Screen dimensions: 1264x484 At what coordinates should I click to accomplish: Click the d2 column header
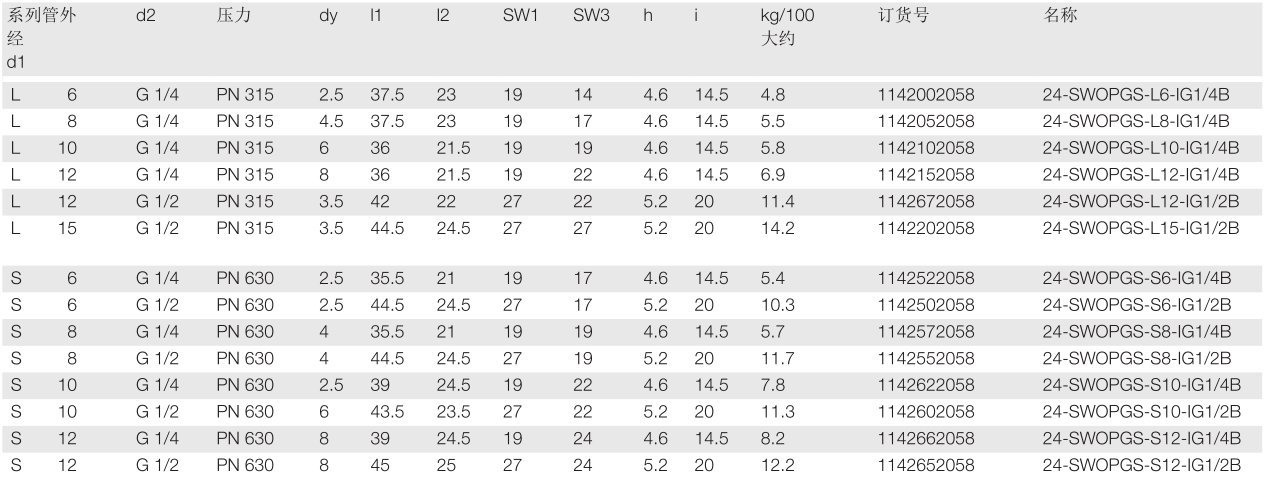pyautogui.click(x=145, y=16)
